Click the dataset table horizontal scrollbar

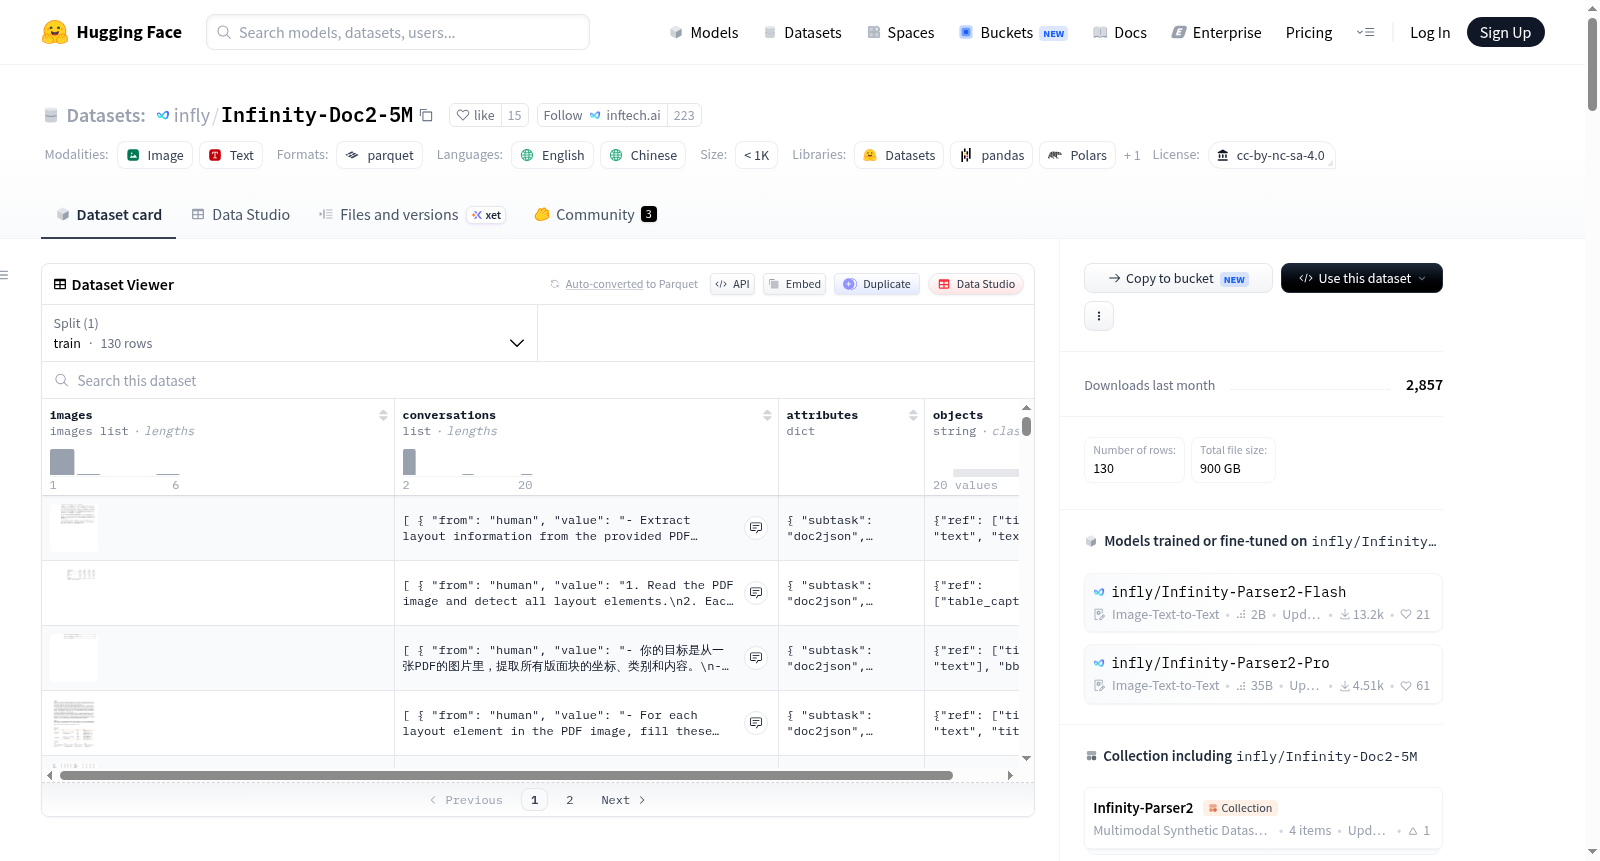pos(506,775)
